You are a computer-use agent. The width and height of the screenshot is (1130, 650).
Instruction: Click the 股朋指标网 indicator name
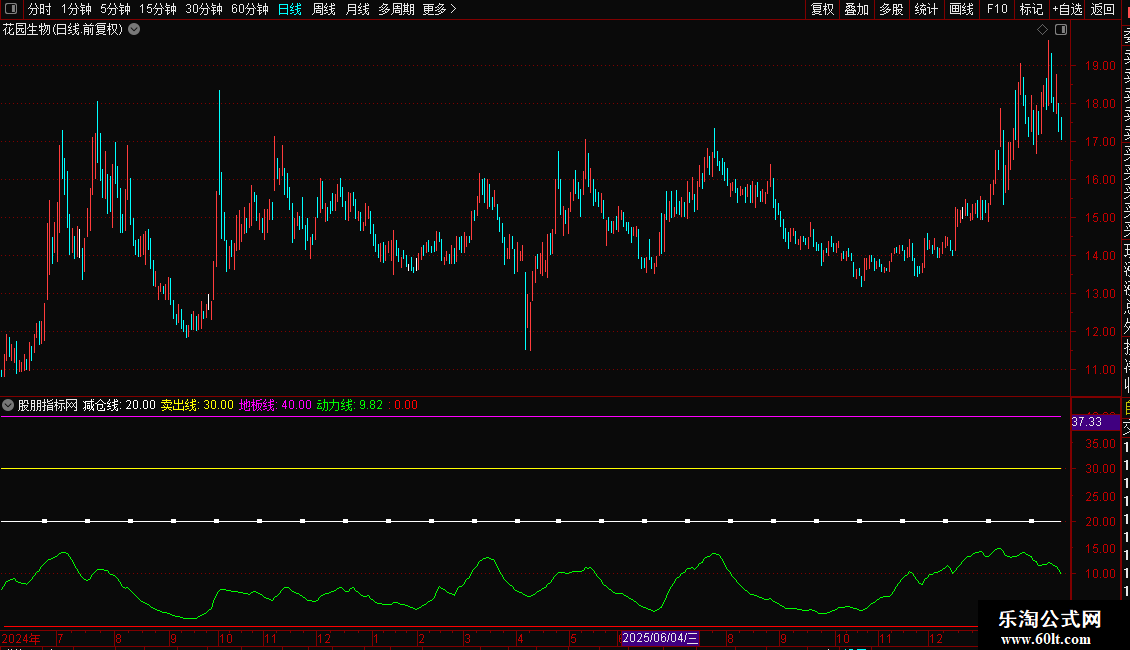tap(48, 405)
